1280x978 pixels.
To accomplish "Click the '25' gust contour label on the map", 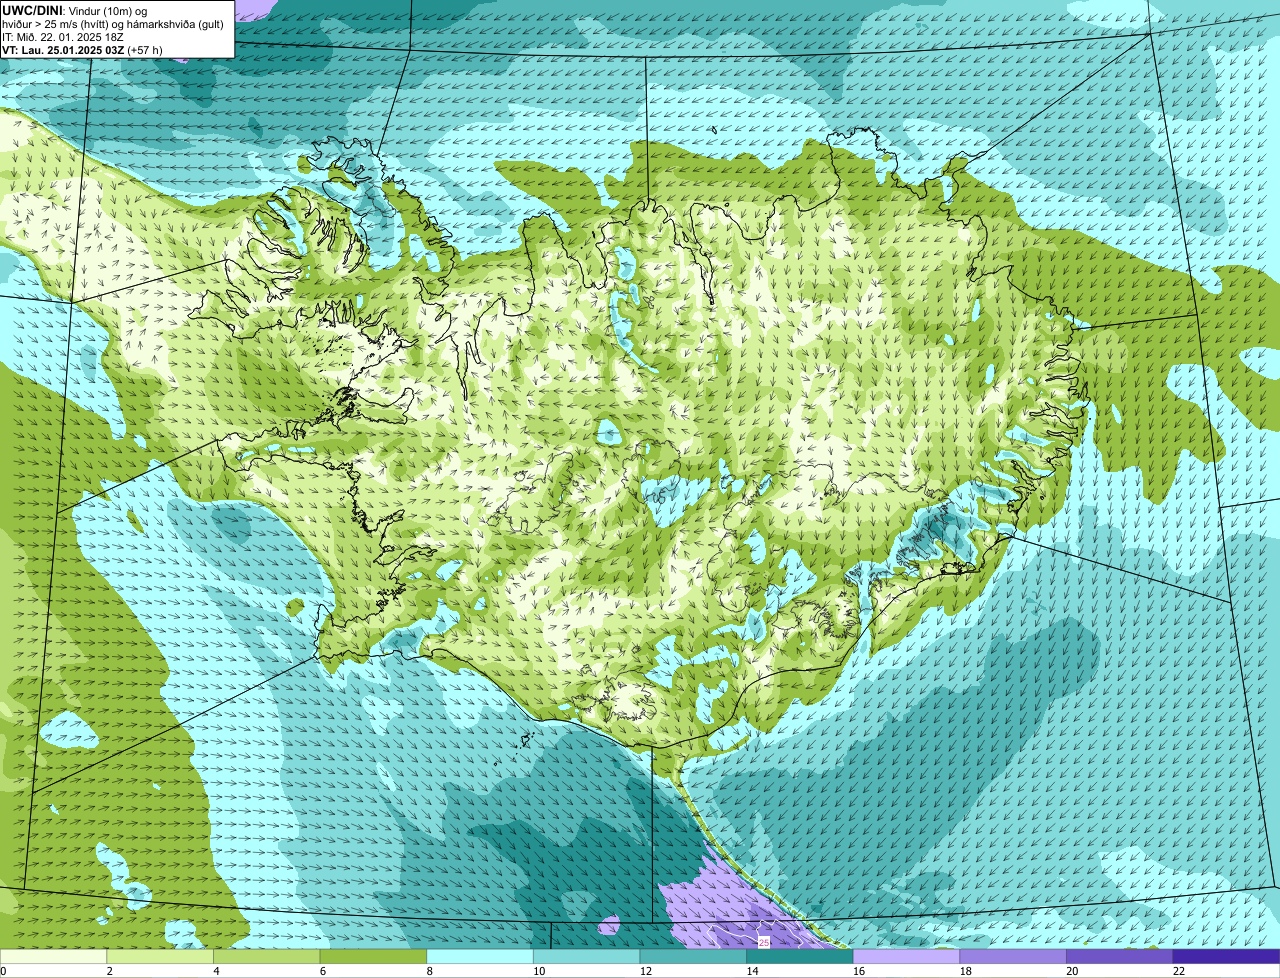I will pos(764,942).
